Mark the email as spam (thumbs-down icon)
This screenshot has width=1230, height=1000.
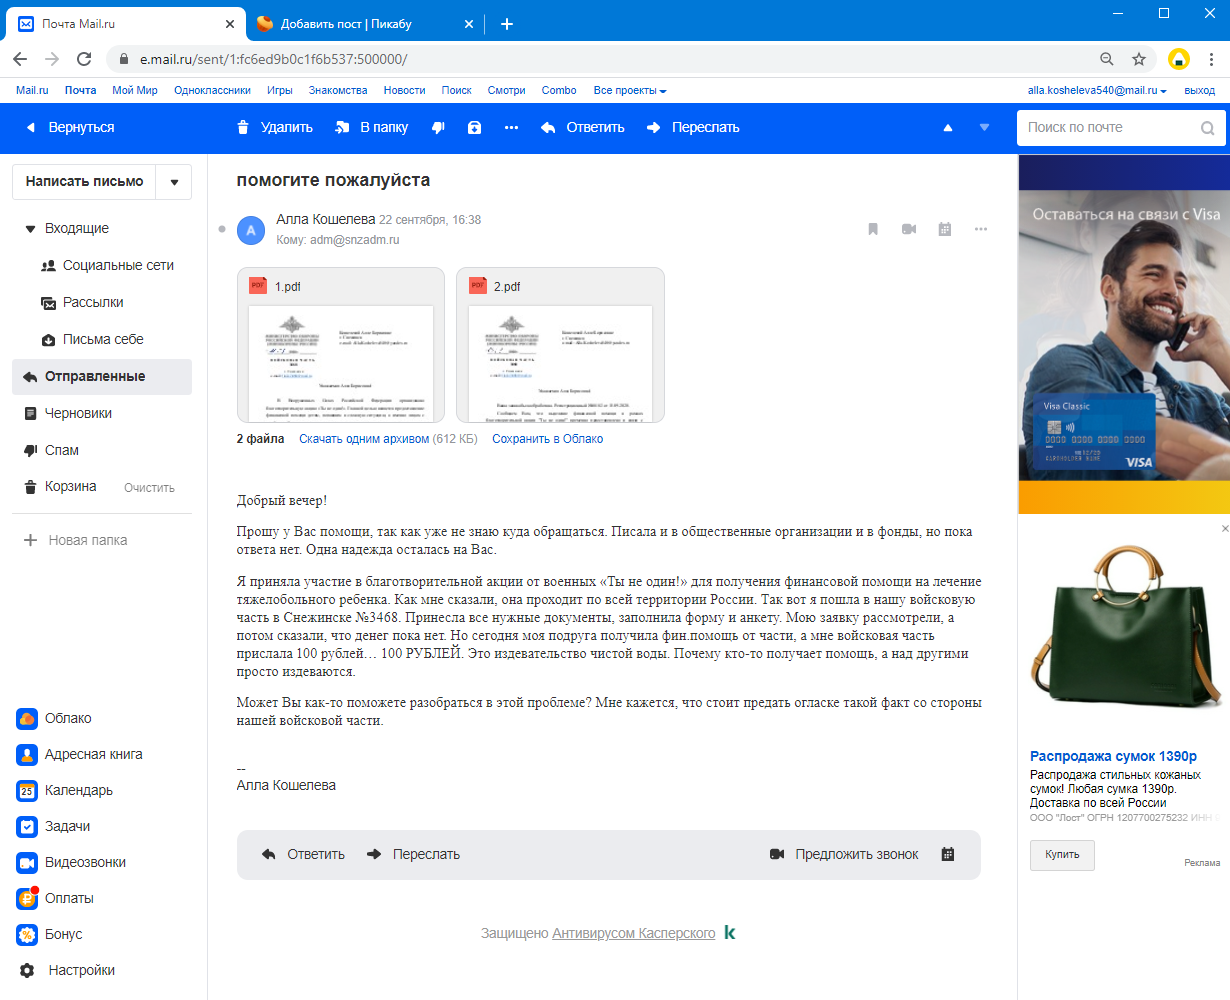point(438,128)
